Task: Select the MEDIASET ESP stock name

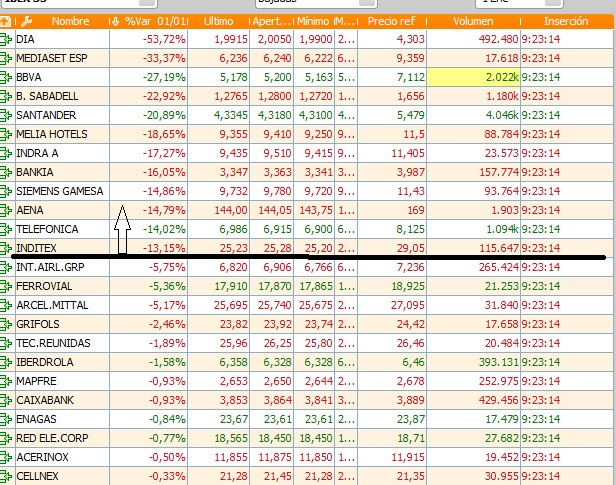Action: click(51, 58)
